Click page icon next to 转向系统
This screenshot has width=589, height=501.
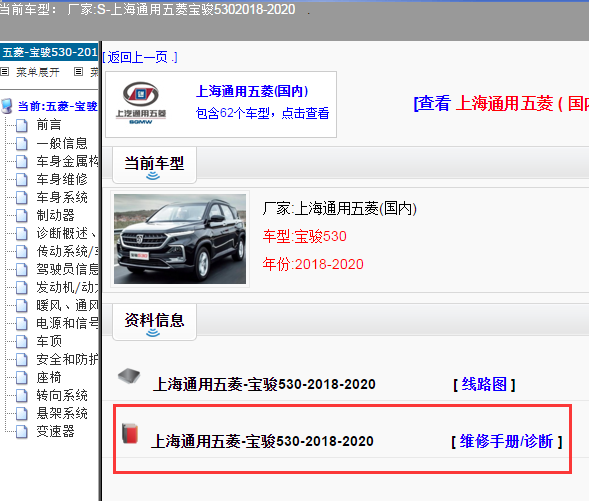tap(22, 395)
